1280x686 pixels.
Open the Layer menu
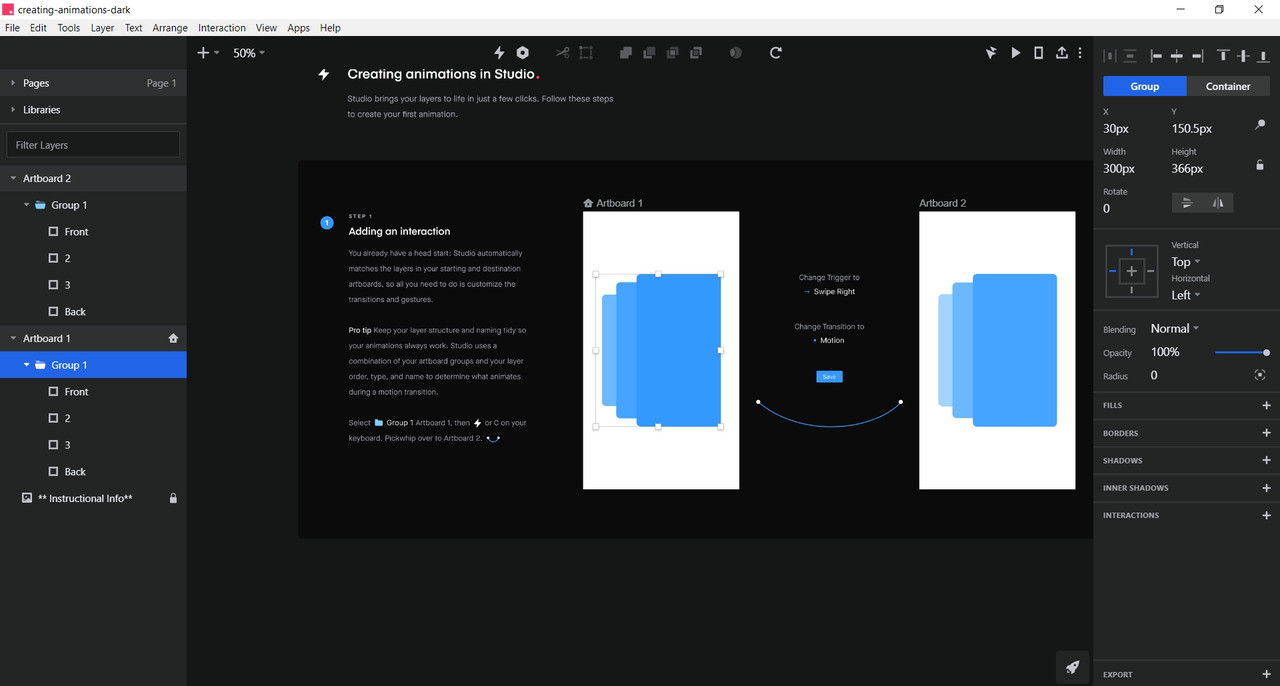click(102, 28)
